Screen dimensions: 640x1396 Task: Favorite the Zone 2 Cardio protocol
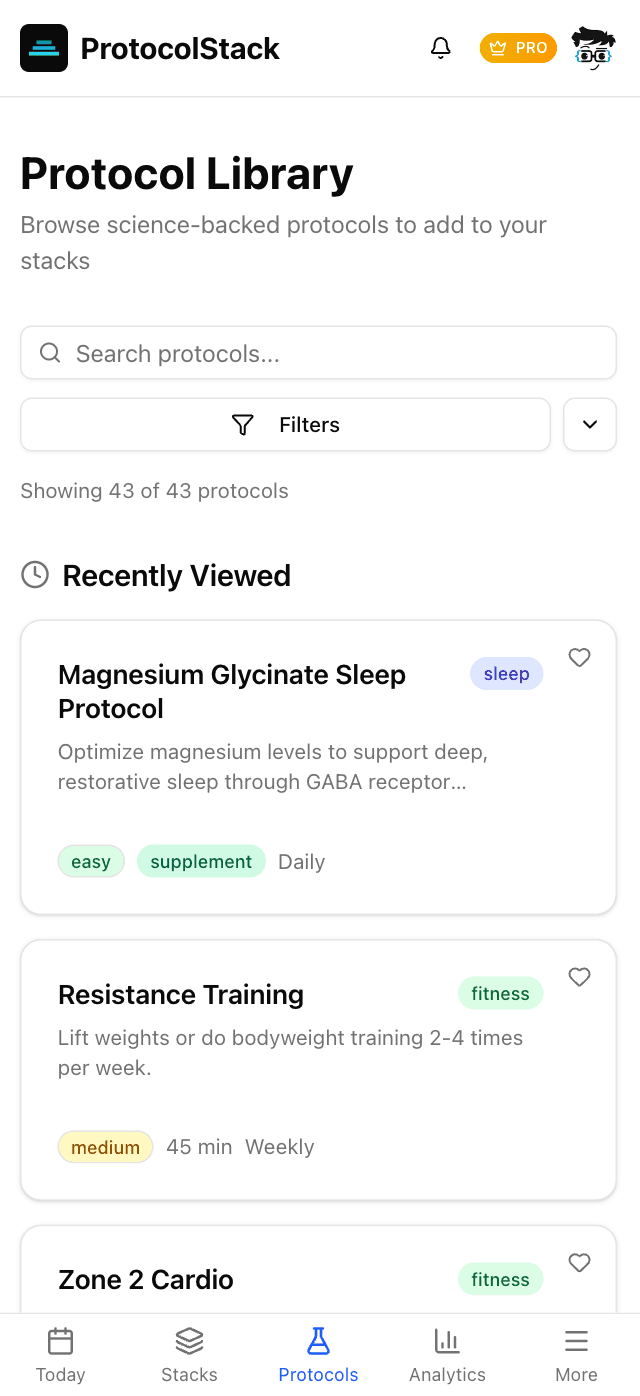point(579,1263)
